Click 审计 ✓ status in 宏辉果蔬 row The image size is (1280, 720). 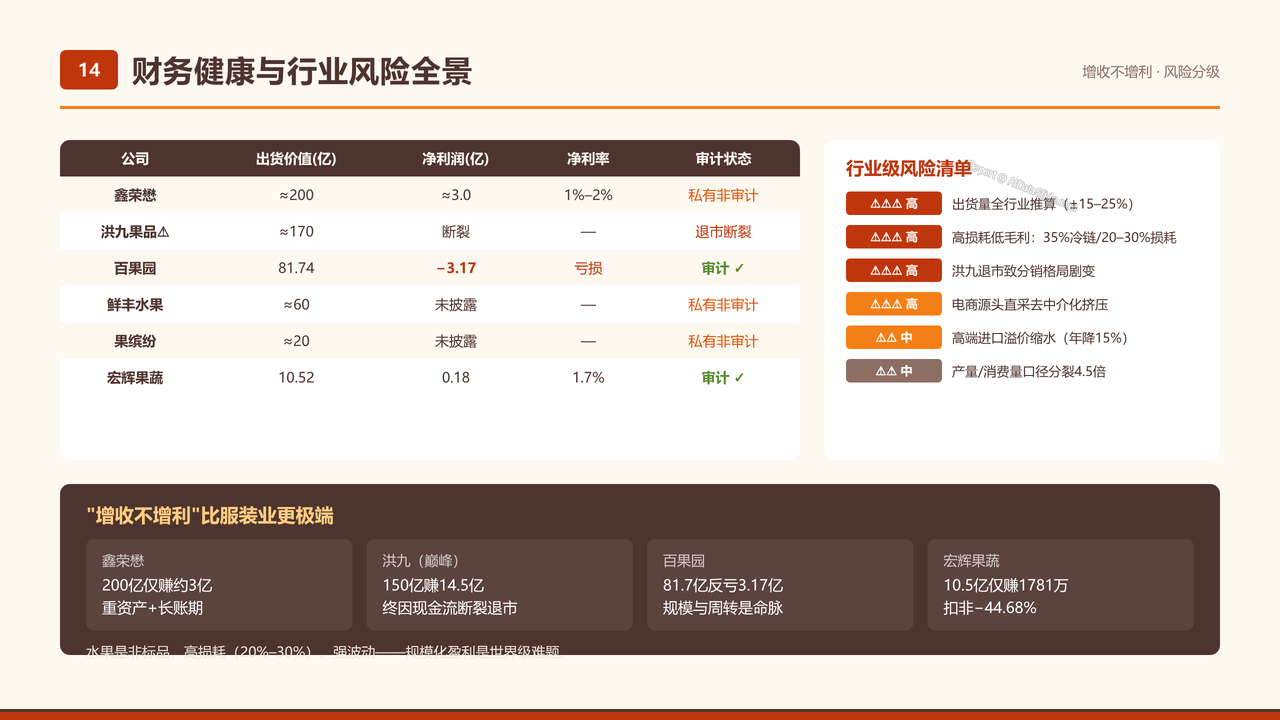(x=723, y=378)
